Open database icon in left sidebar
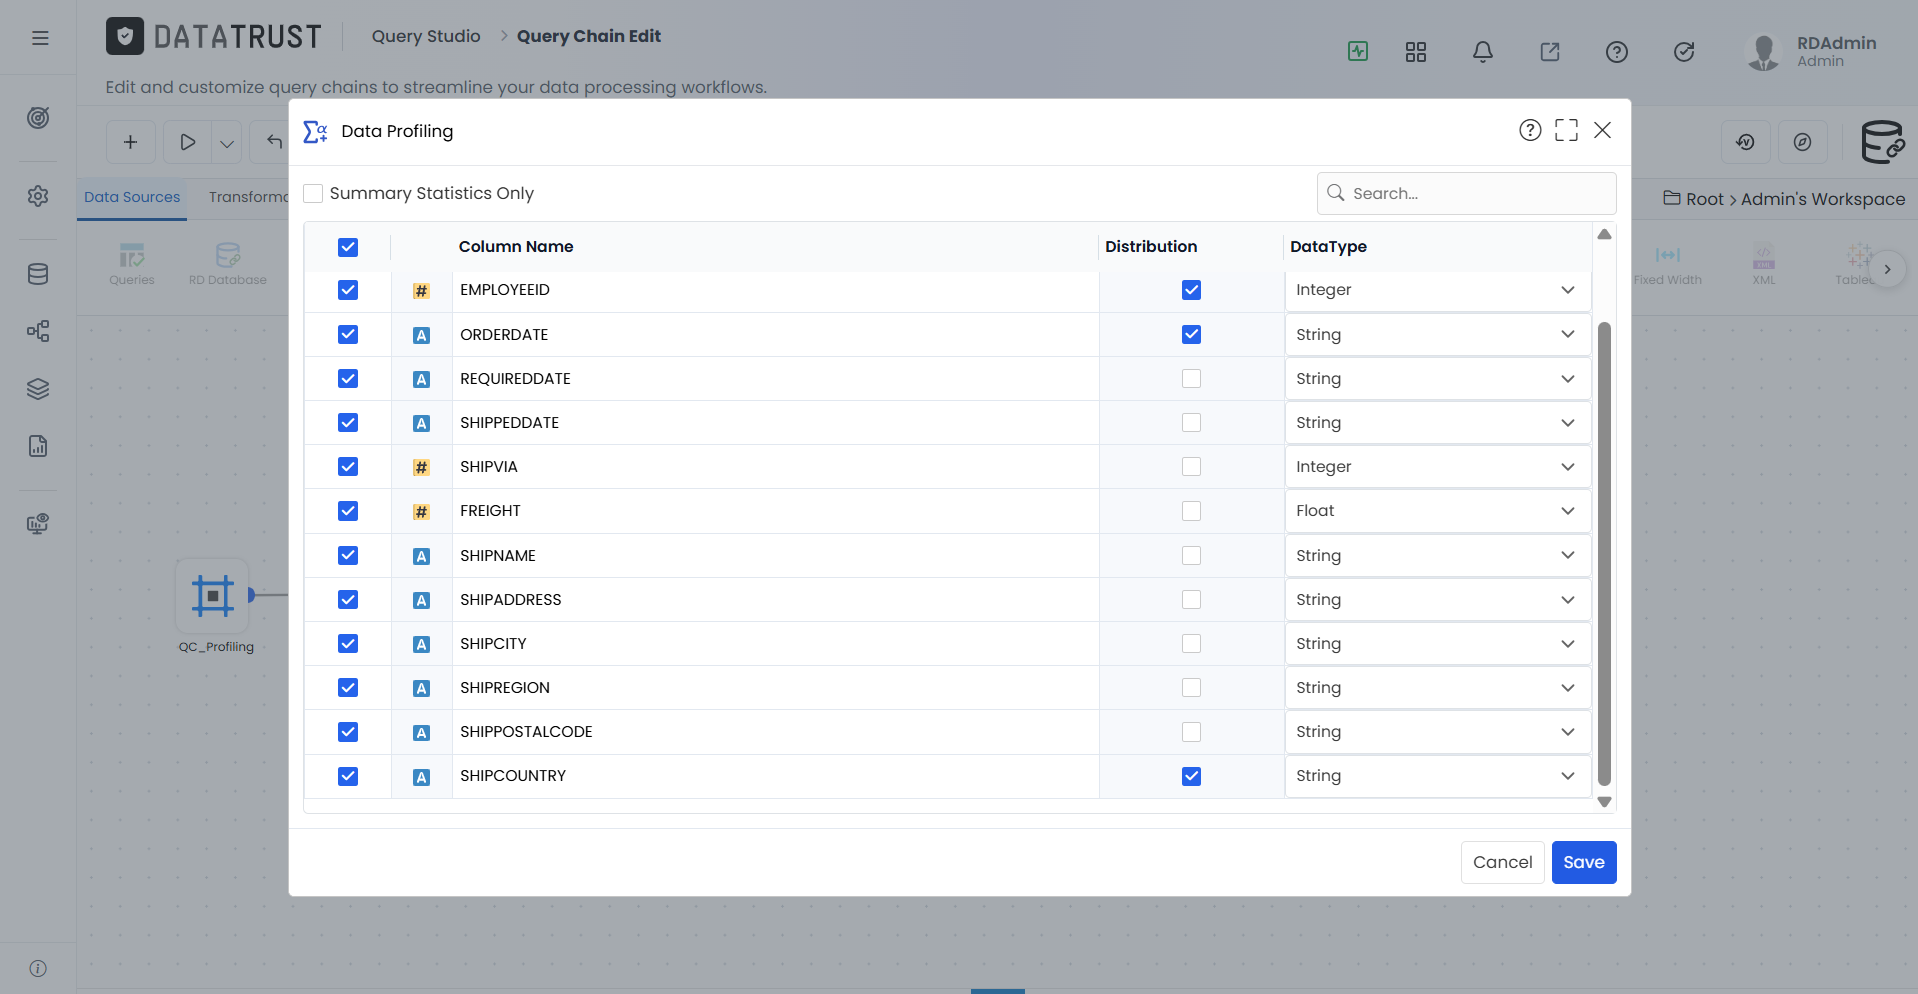1918x994 pixels. [38, 274]
